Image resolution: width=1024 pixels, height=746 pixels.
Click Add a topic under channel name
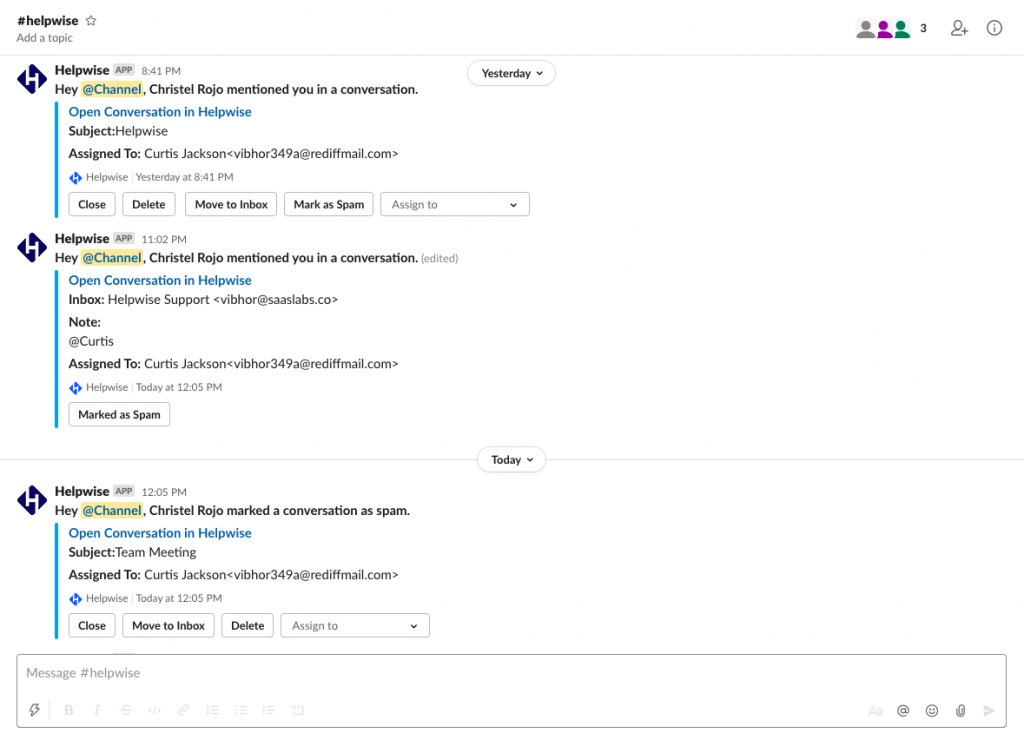point(45,38)
